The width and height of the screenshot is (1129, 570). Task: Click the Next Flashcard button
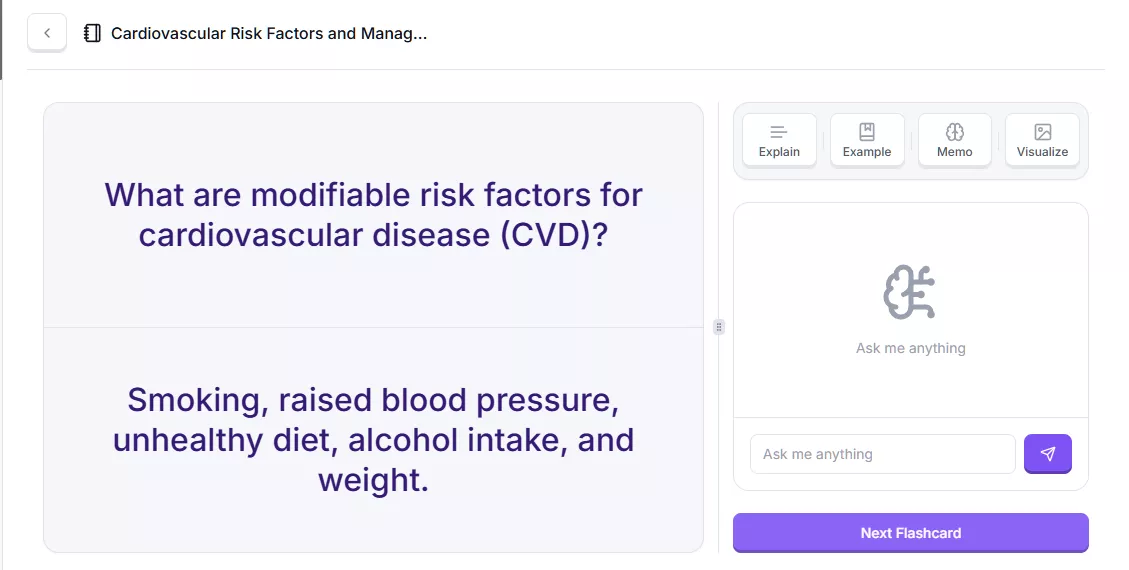coord(910,533)
